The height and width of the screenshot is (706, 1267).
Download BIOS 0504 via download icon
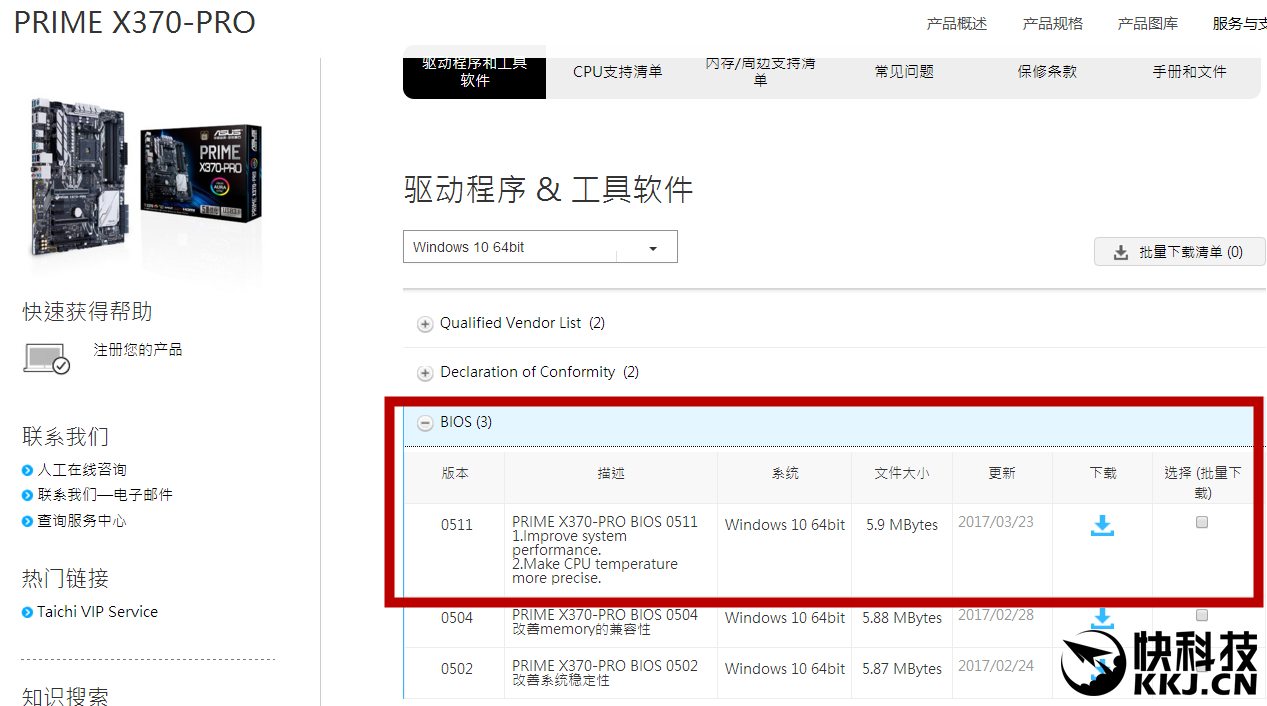tap(1102, 618)
